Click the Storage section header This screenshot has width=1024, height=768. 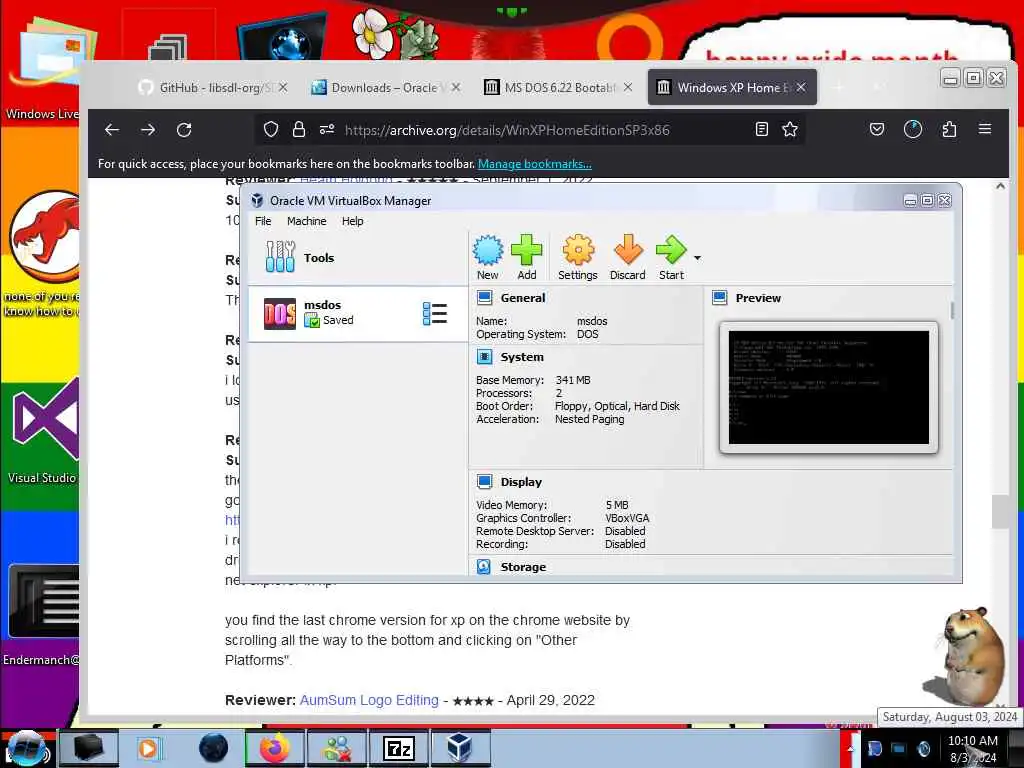(x=522, y=567)
